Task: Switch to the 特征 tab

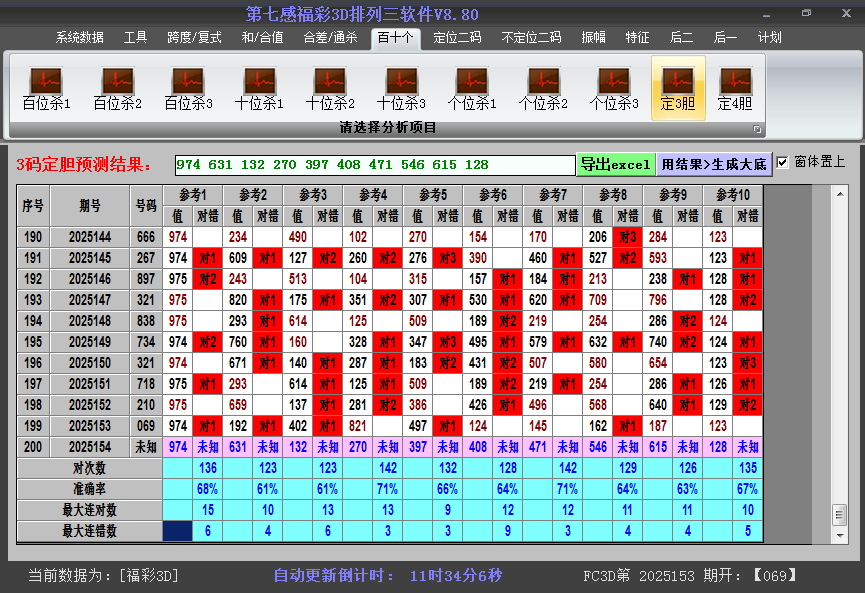Action: pyautogui.click(x=637, y=38)
